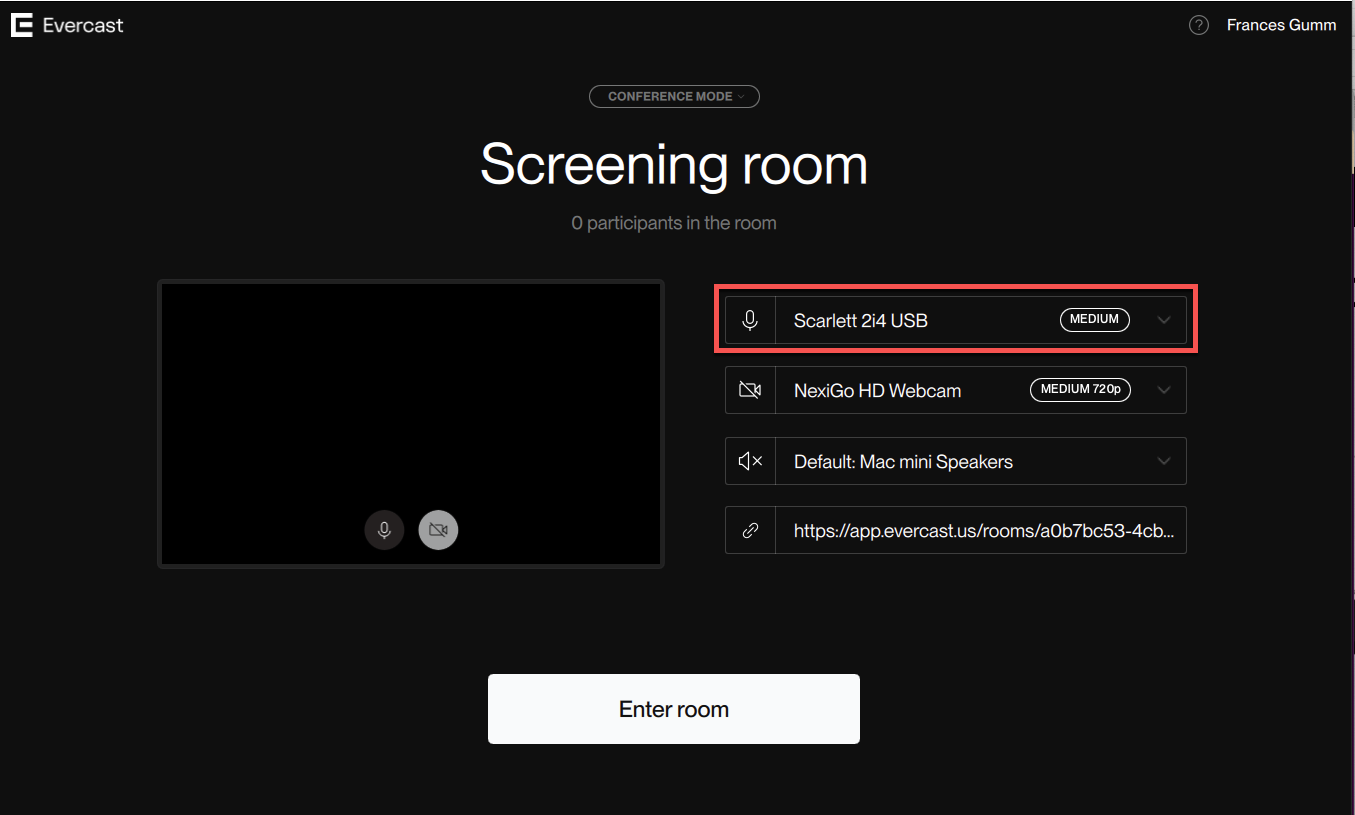Click the Enter room button
The height and width of the screenshot is (815, 1355).
674,709
